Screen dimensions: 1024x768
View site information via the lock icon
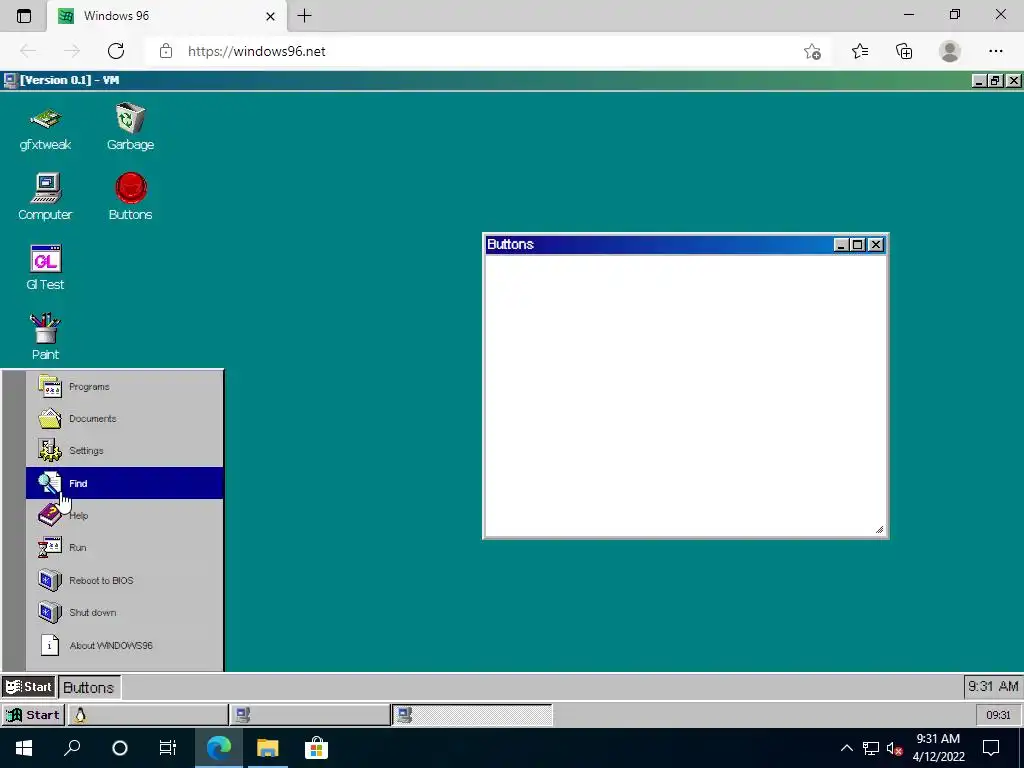[166, 51]
